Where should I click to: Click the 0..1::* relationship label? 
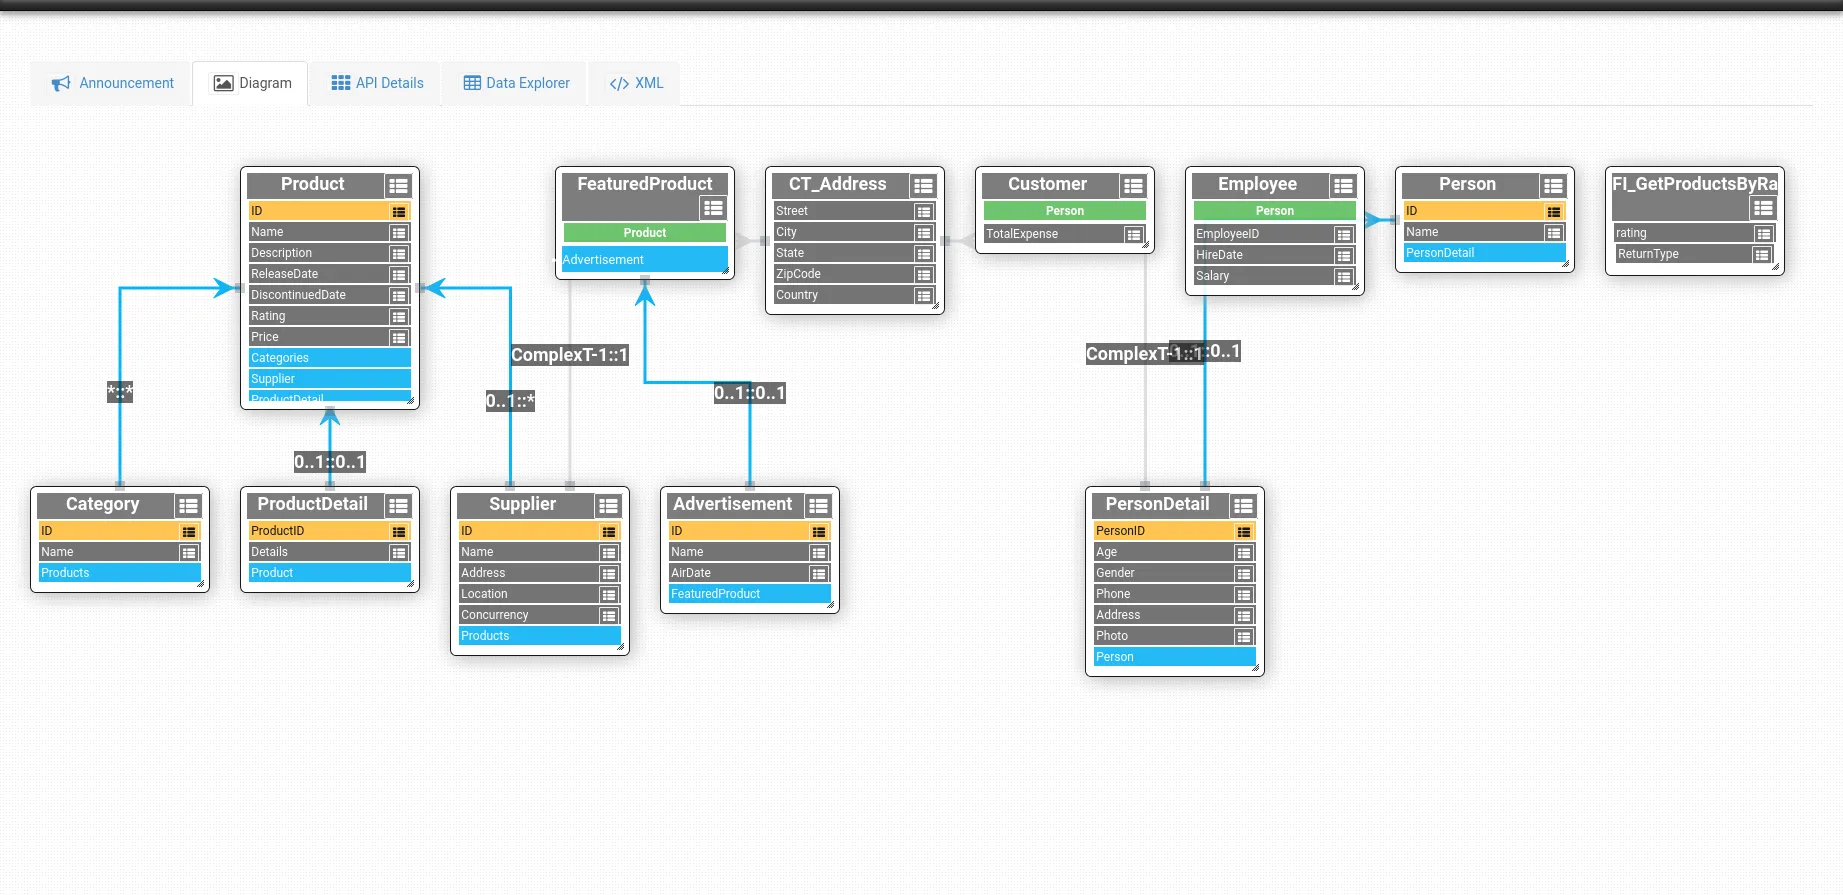510,401
